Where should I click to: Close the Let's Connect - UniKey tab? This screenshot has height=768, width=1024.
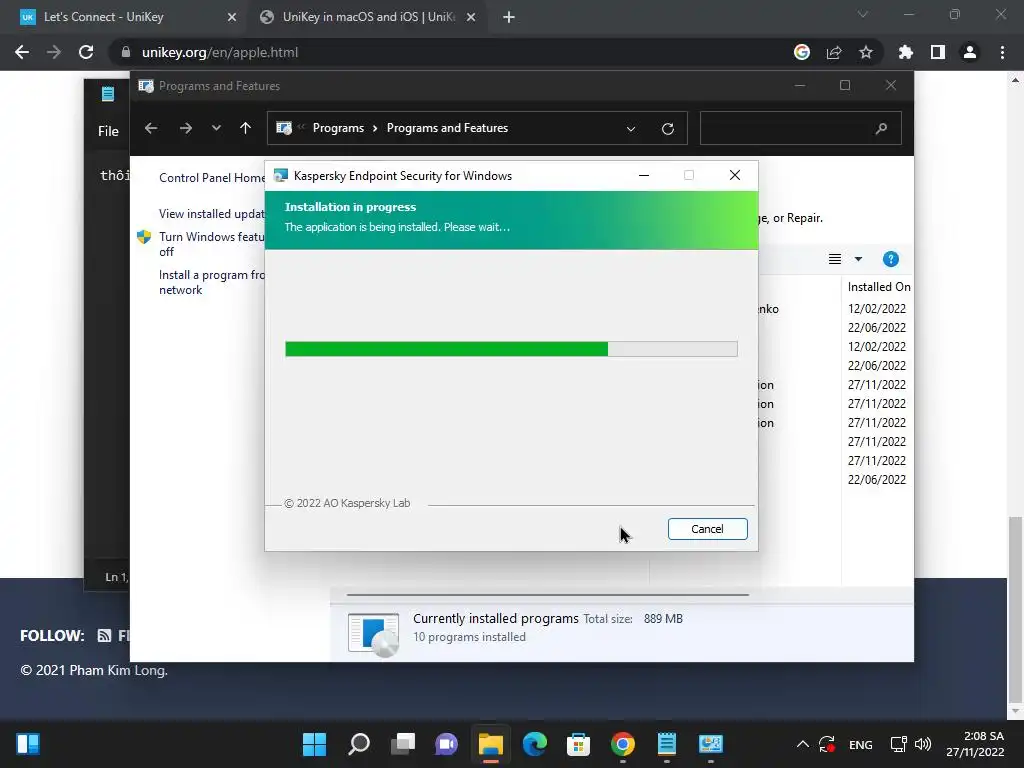click(231, 18)
